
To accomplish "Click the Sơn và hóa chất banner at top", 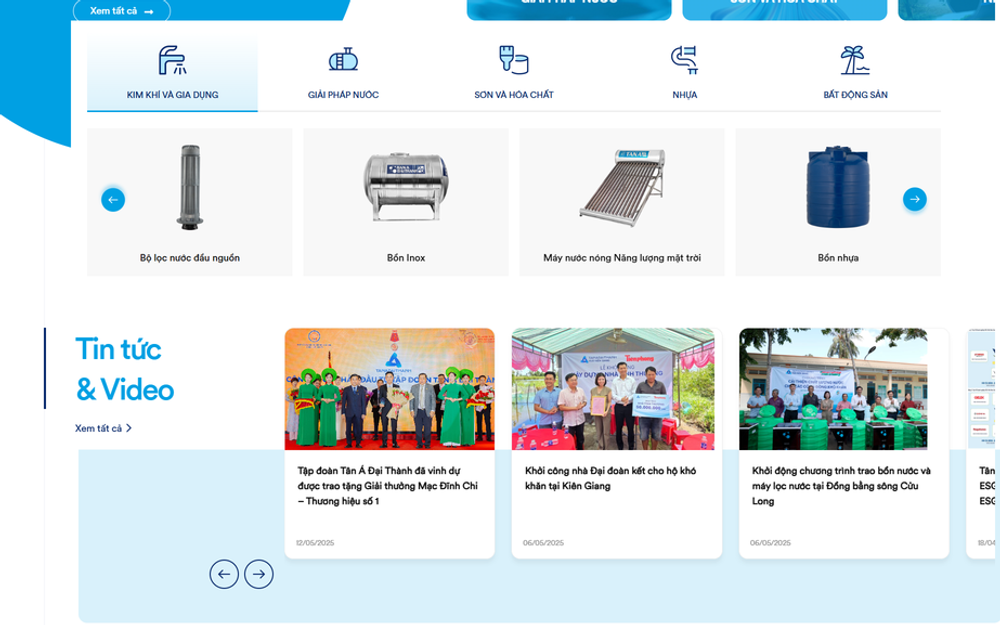I will (784, 10).
